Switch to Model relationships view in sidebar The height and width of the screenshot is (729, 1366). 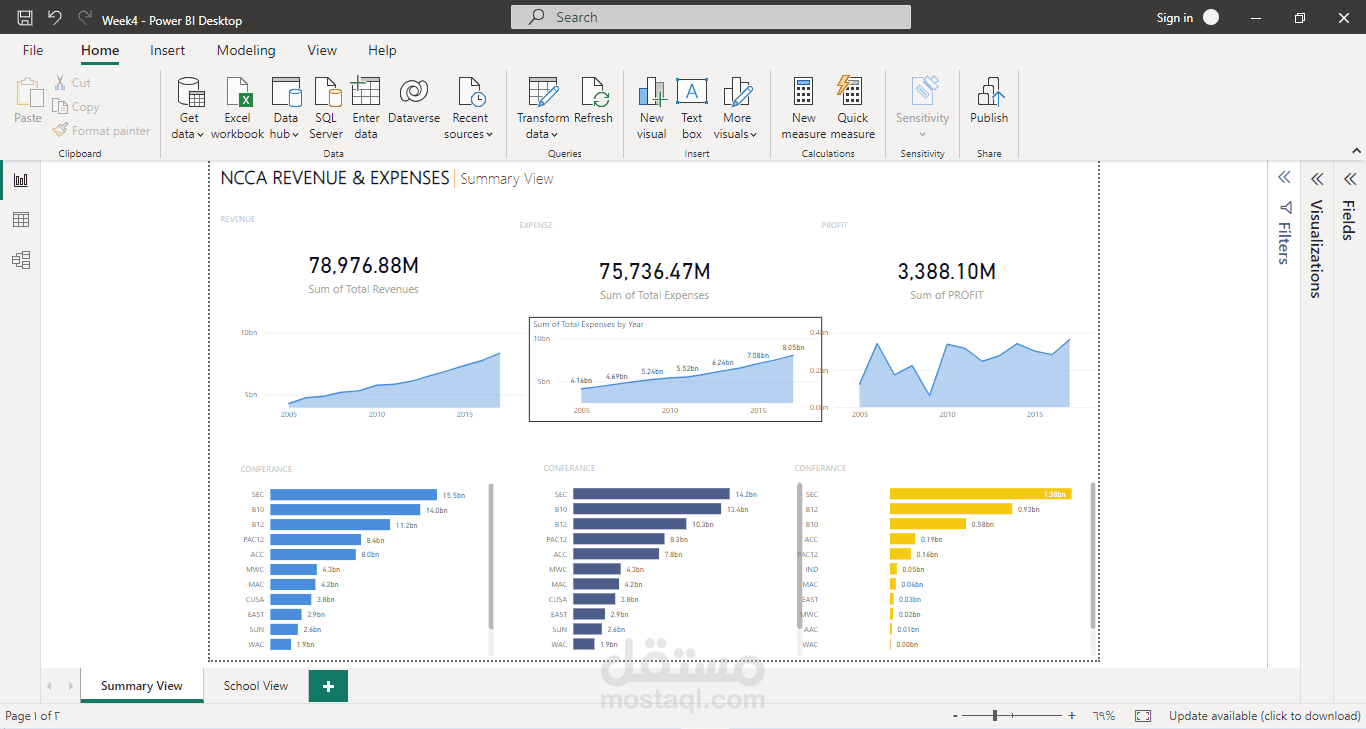[x=20, y=260]
